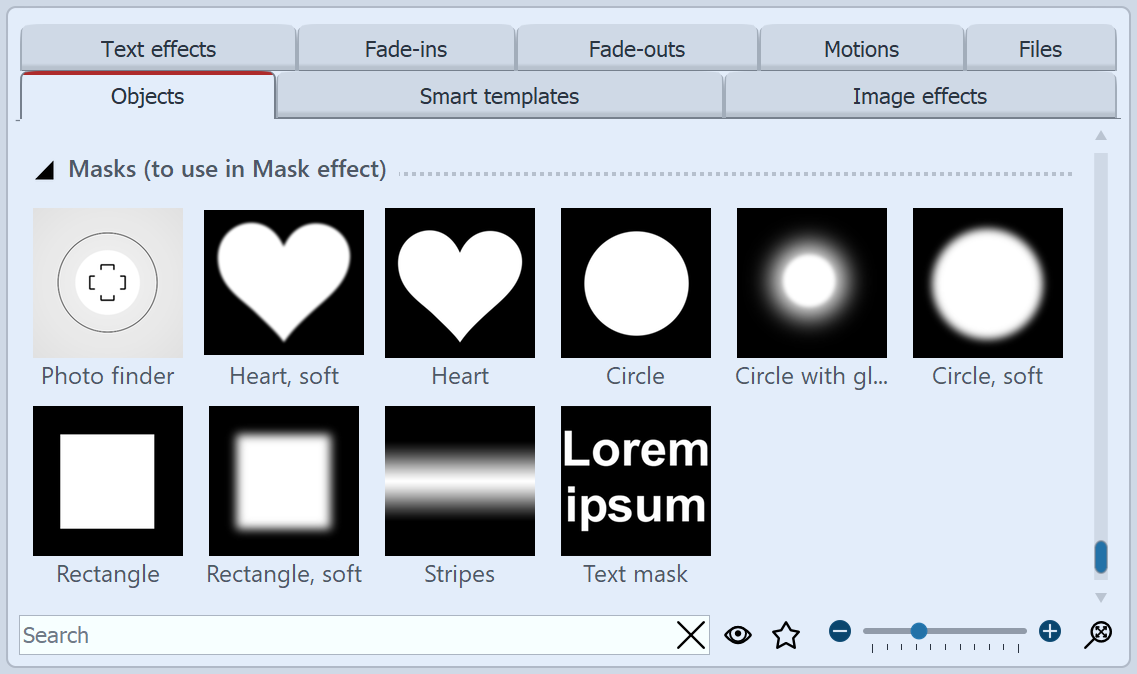This screenshot has height=674, width=1137.
Task: Pick the Circle with glow mask
Action: click(x=811, y=282)
